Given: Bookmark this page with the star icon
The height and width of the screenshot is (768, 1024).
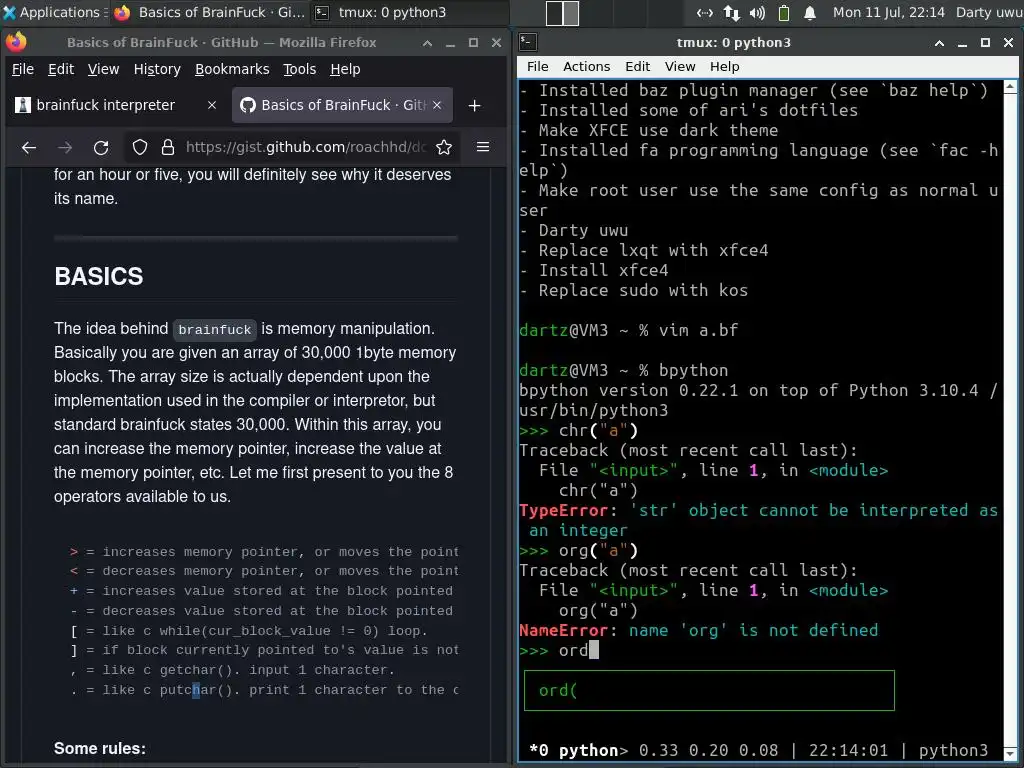Looking at the screenshot, I should [x=444, y=148].
